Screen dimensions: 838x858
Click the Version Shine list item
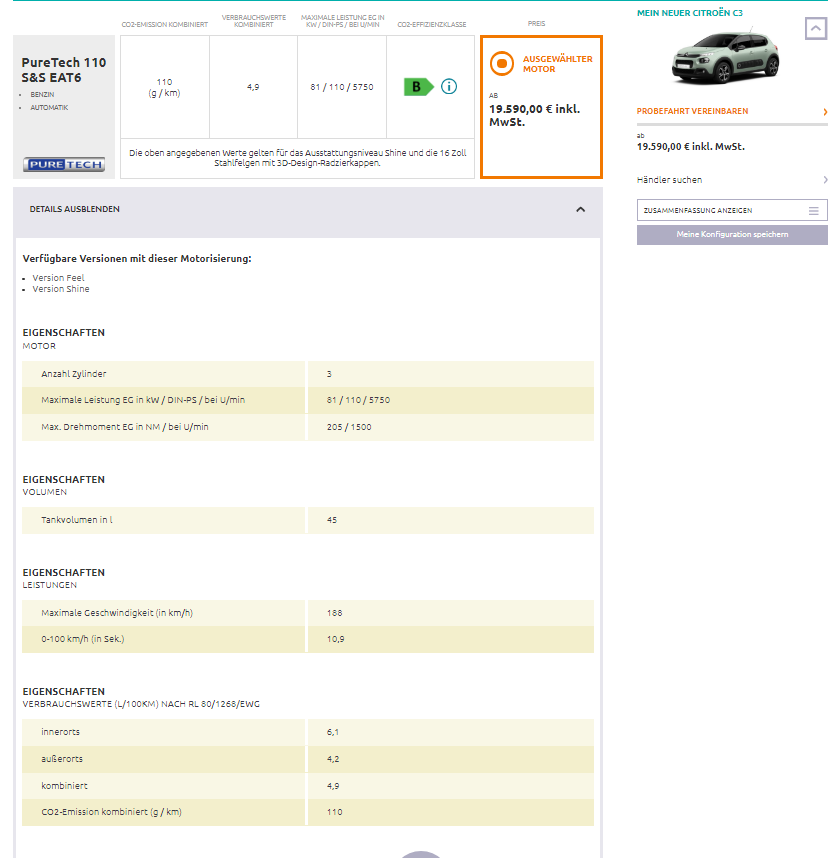click(x=61, y=289)
